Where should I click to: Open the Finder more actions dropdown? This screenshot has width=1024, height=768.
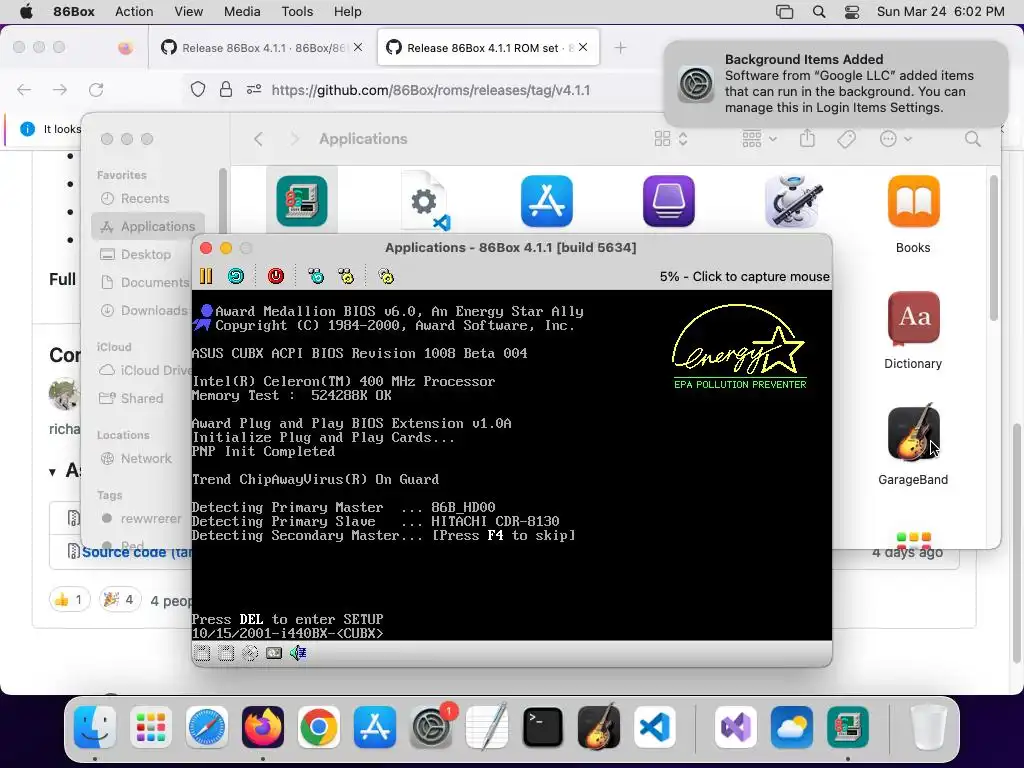click(x=895, y=138)
